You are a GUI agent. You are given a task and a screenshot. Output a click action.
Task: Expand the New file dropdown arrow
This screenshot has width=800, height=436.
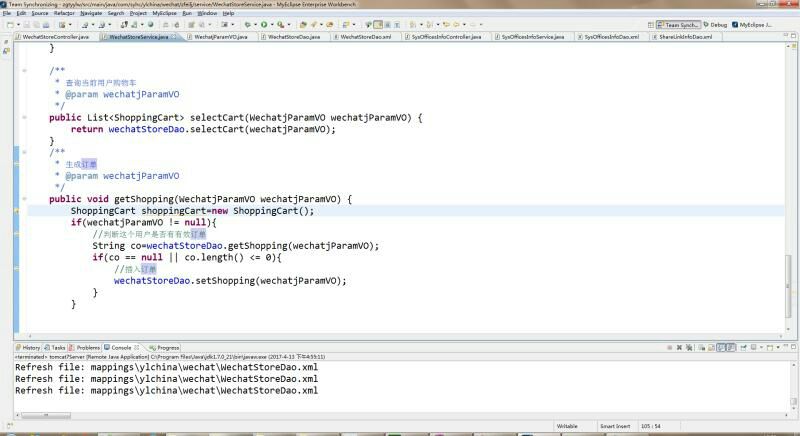[x=17, y=24]
